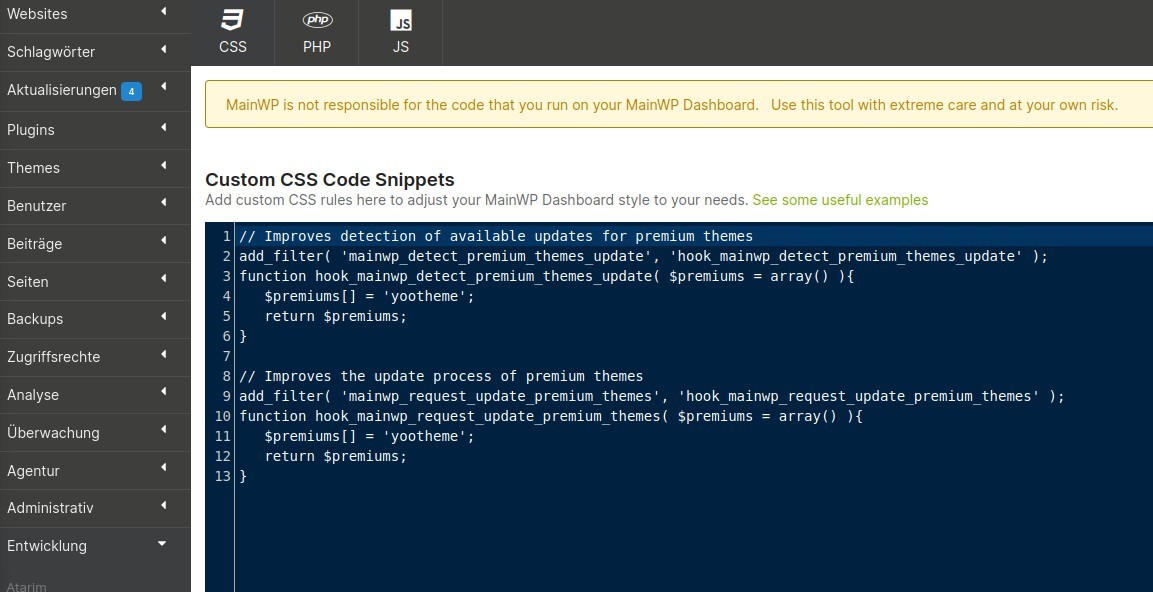The image size is (1153, 592).
Task: Click the PHP logo icon
Action: [x=317, y=21]
